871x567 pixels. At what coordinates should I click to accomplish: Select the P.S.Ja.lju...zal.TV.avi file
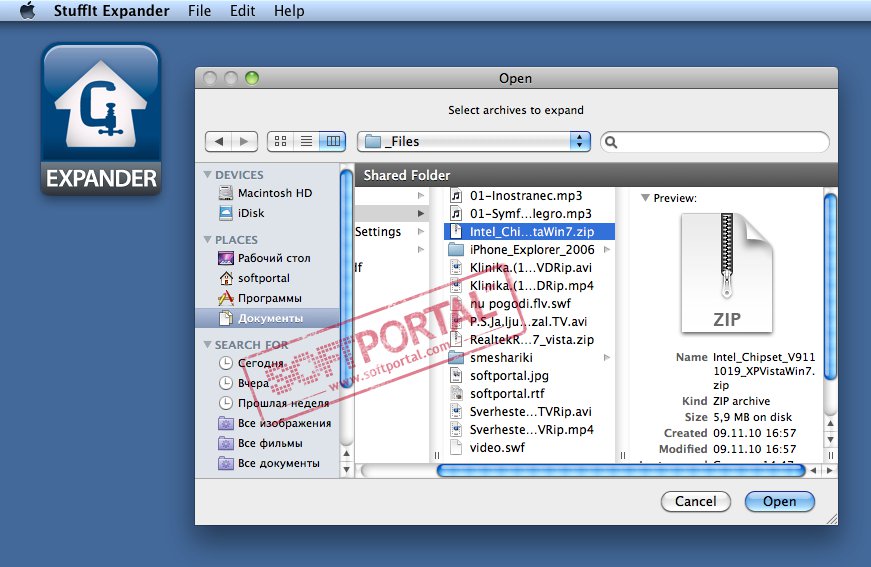coord(529,321)
